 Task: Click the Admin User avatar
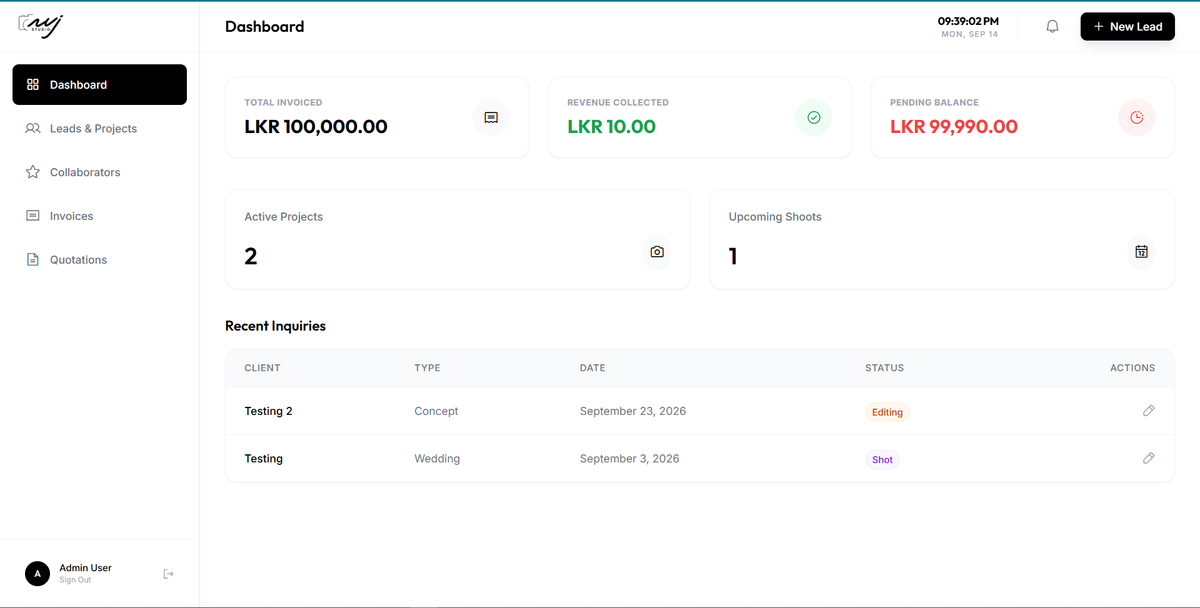pyautogui.click(x=37, y=573)
